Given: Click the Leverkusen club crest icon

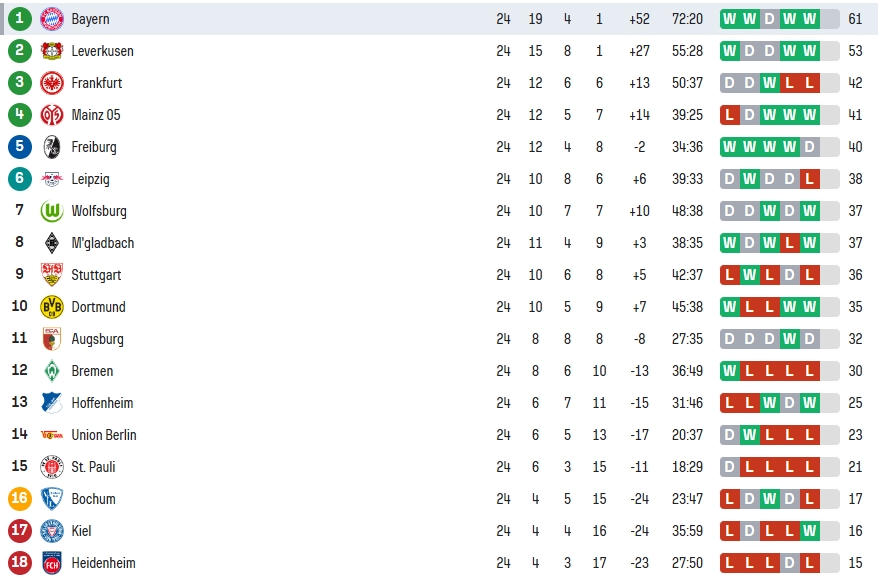Looking at the screenshot, I should pyautogui.click(x=52, y=51).
